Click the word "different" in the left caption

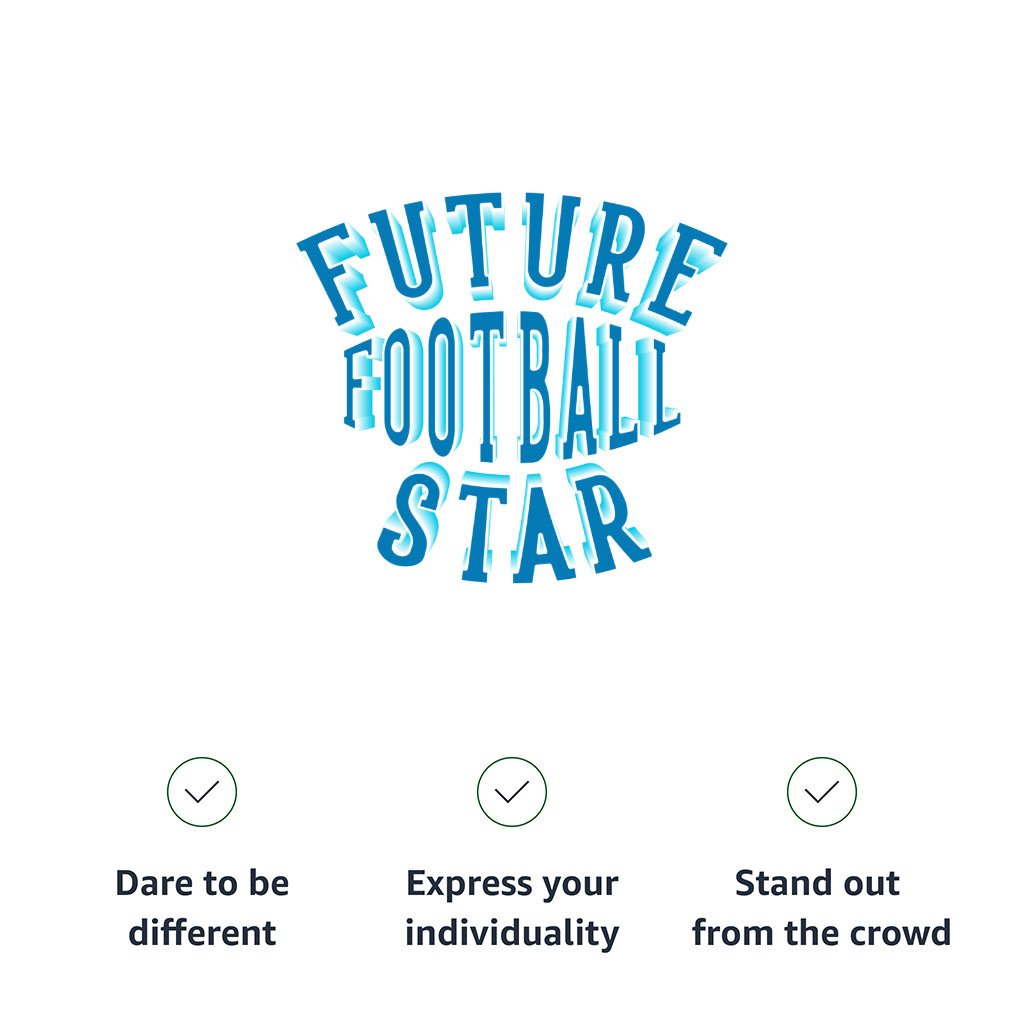202,933
